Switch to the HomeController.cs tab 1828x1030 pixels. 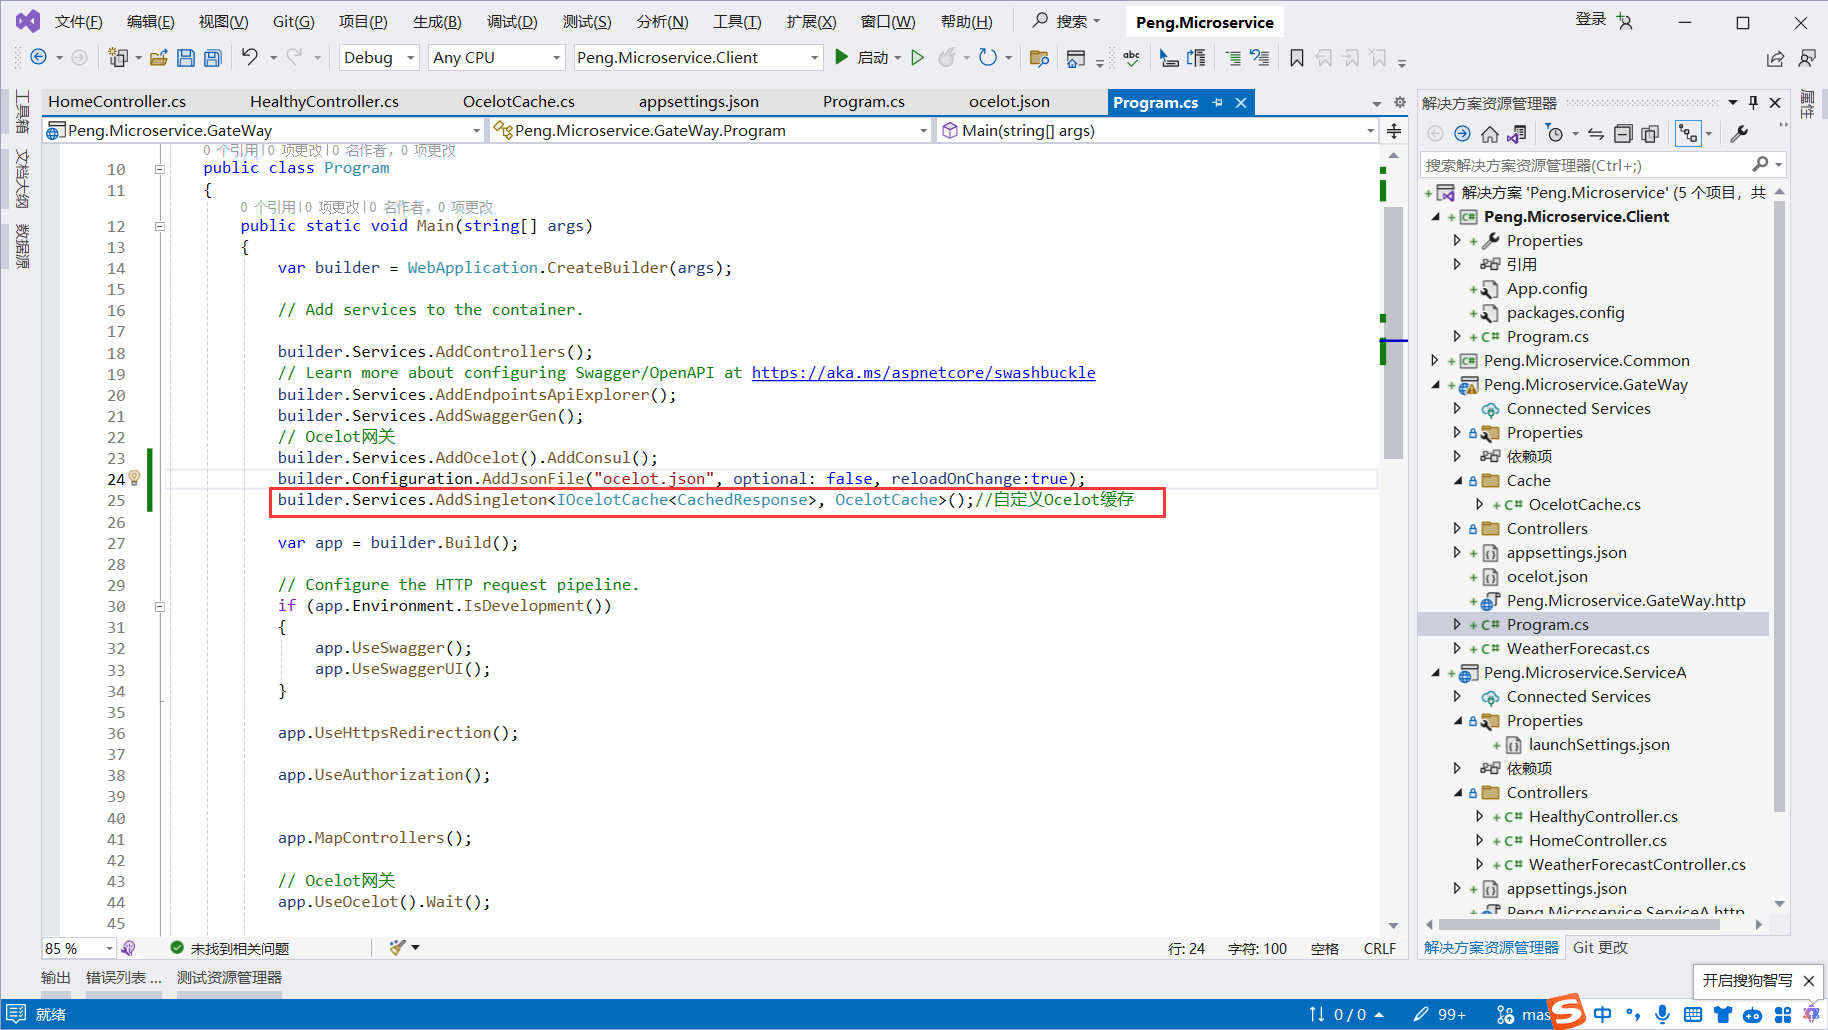117,102
